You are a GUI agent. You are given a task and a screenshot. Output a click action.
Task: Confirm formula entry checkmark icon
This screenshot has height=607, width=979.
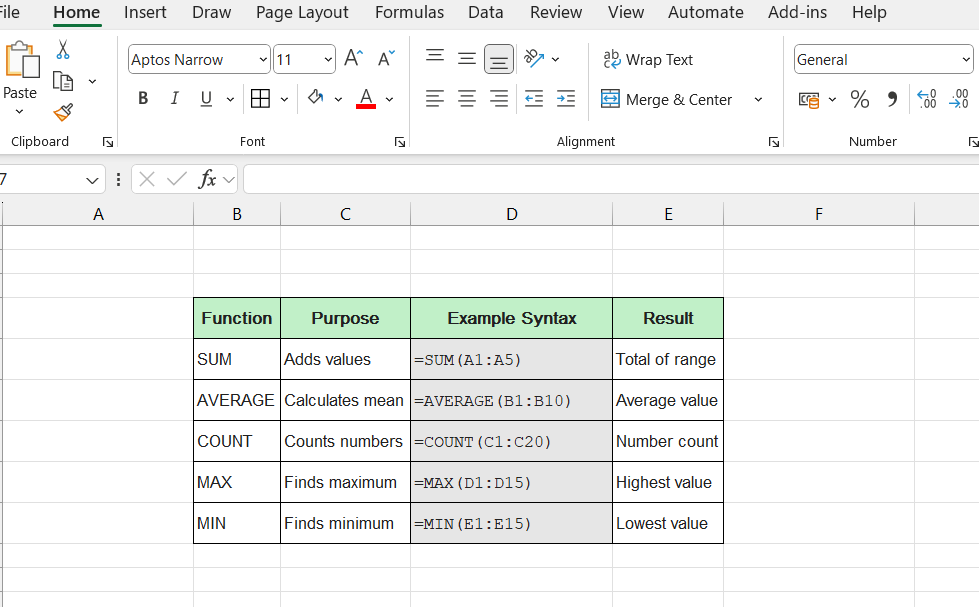coord(177,180)
